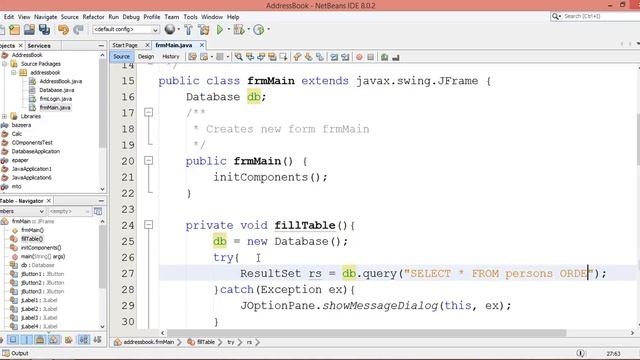This screenshot has width=640, height=360.
Task: Click the web browser globe icon
Action: pyautogui.click(x=170, y=29)
